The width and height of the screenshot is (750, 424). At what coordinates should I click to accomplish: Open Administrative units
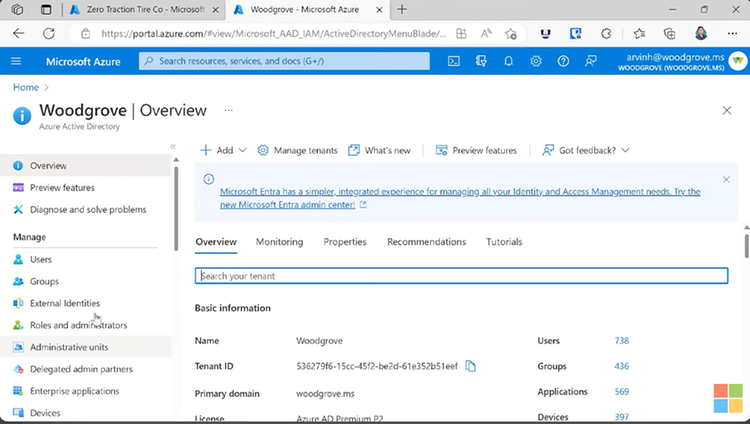tap(86, 347)
